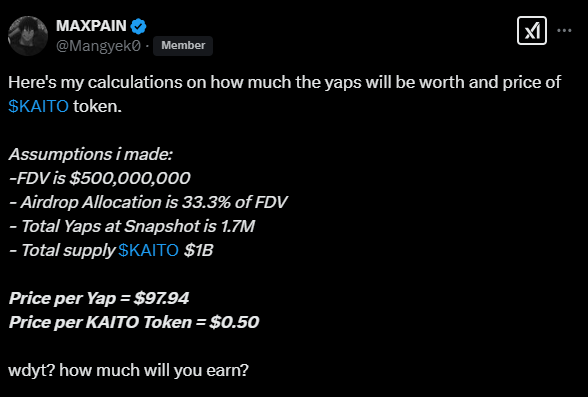Click the $1B total supply value
Screen dimensions: 588x397
tap(198, 250)
